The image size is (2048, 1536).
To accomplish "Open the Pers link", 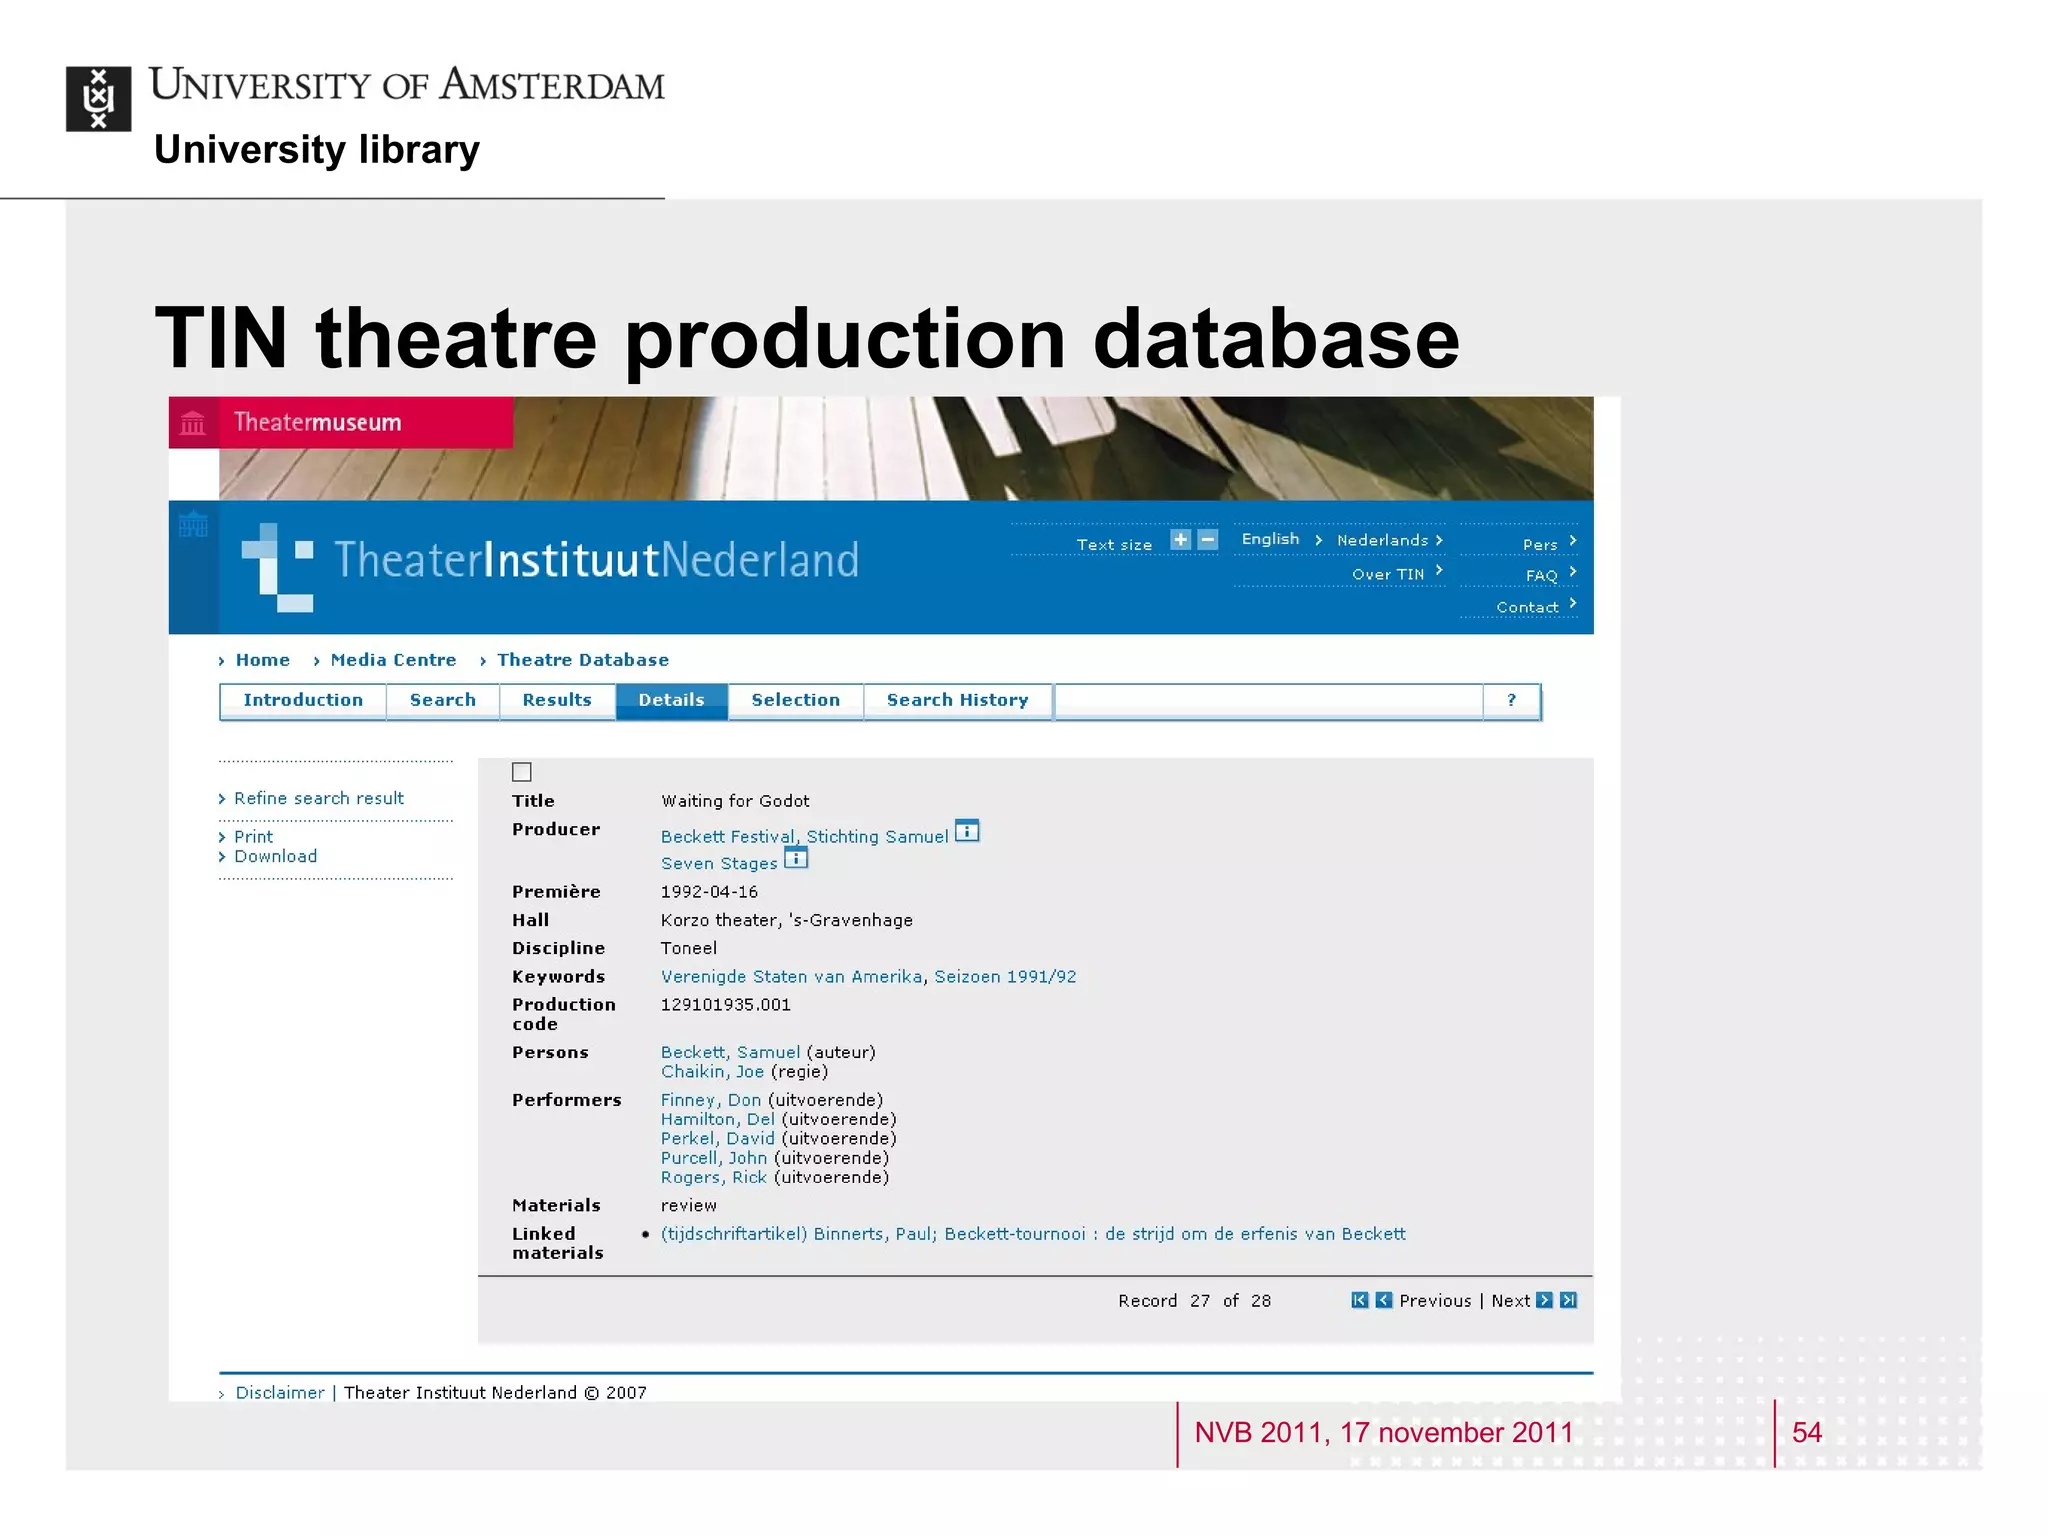I will [x=1541, y=545].
